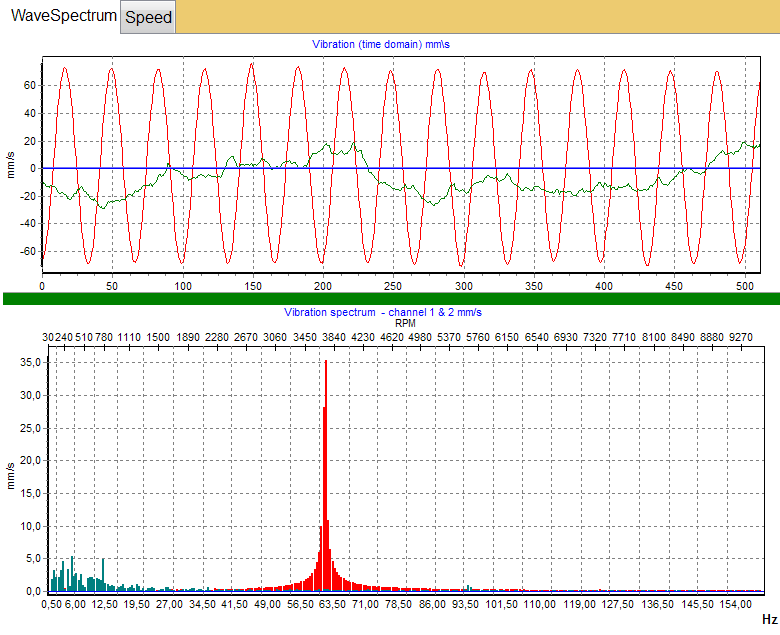Viewport: 780px width, 635px height.
Task: Click the green divider bar between charts
Action: pyautogui.click(x=391, y=299)
